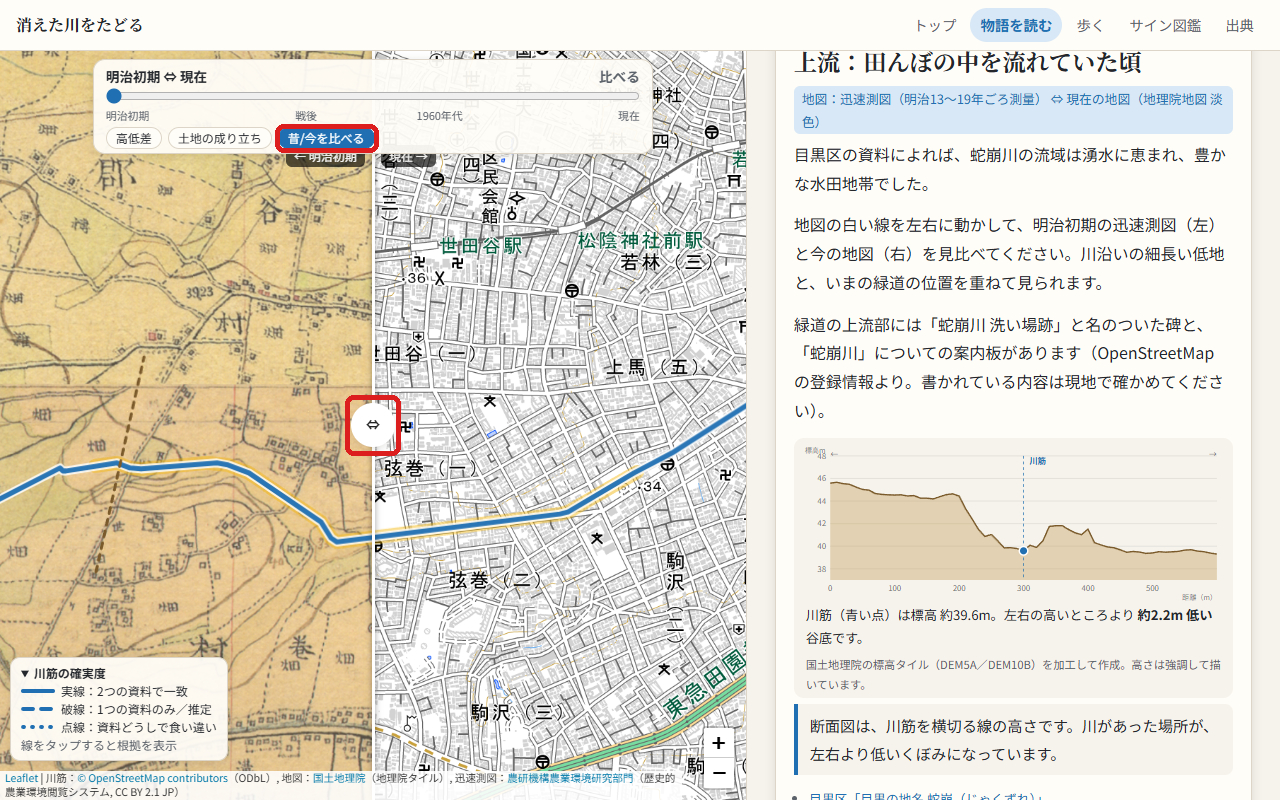The width and height of the screenshot is (1280, 800).
Task: Go to the 出典 tab
Action: tap(1240, 26)
